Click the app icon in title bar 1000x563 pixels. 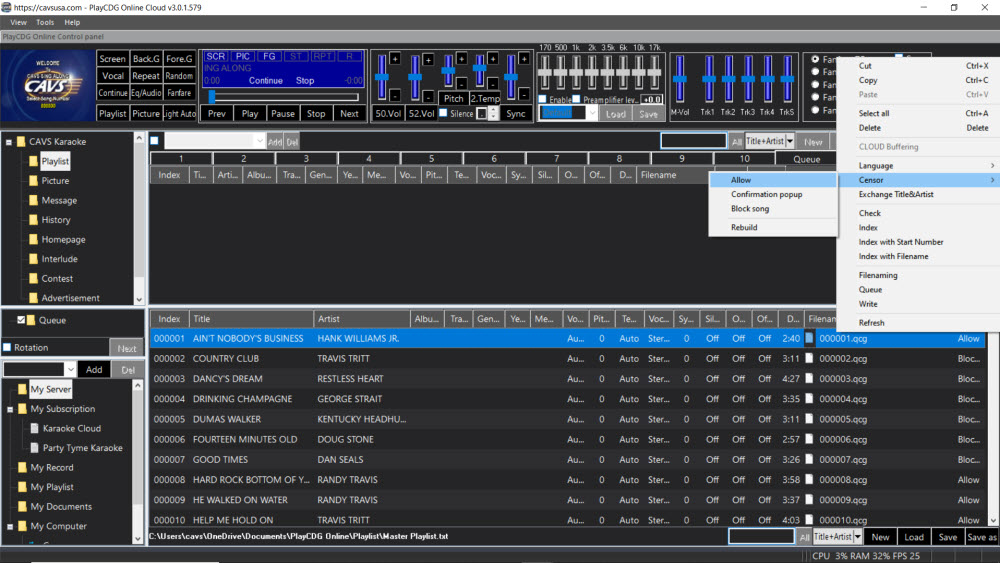coord(6,7)
